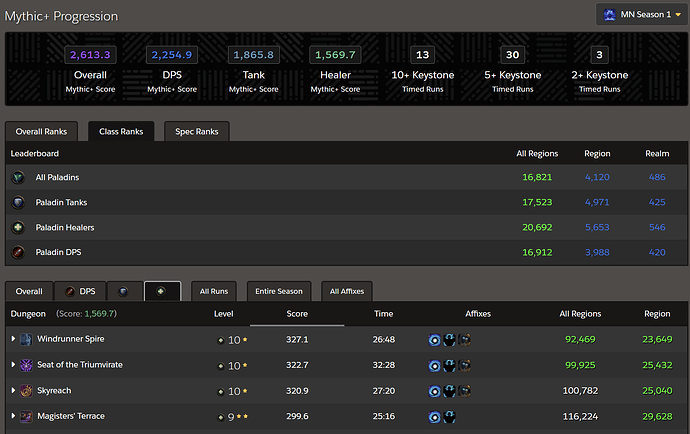This screenshot has width=690, height=434.
Task: Switch to the Overall Ranks tab
Action: click(43, 131)
